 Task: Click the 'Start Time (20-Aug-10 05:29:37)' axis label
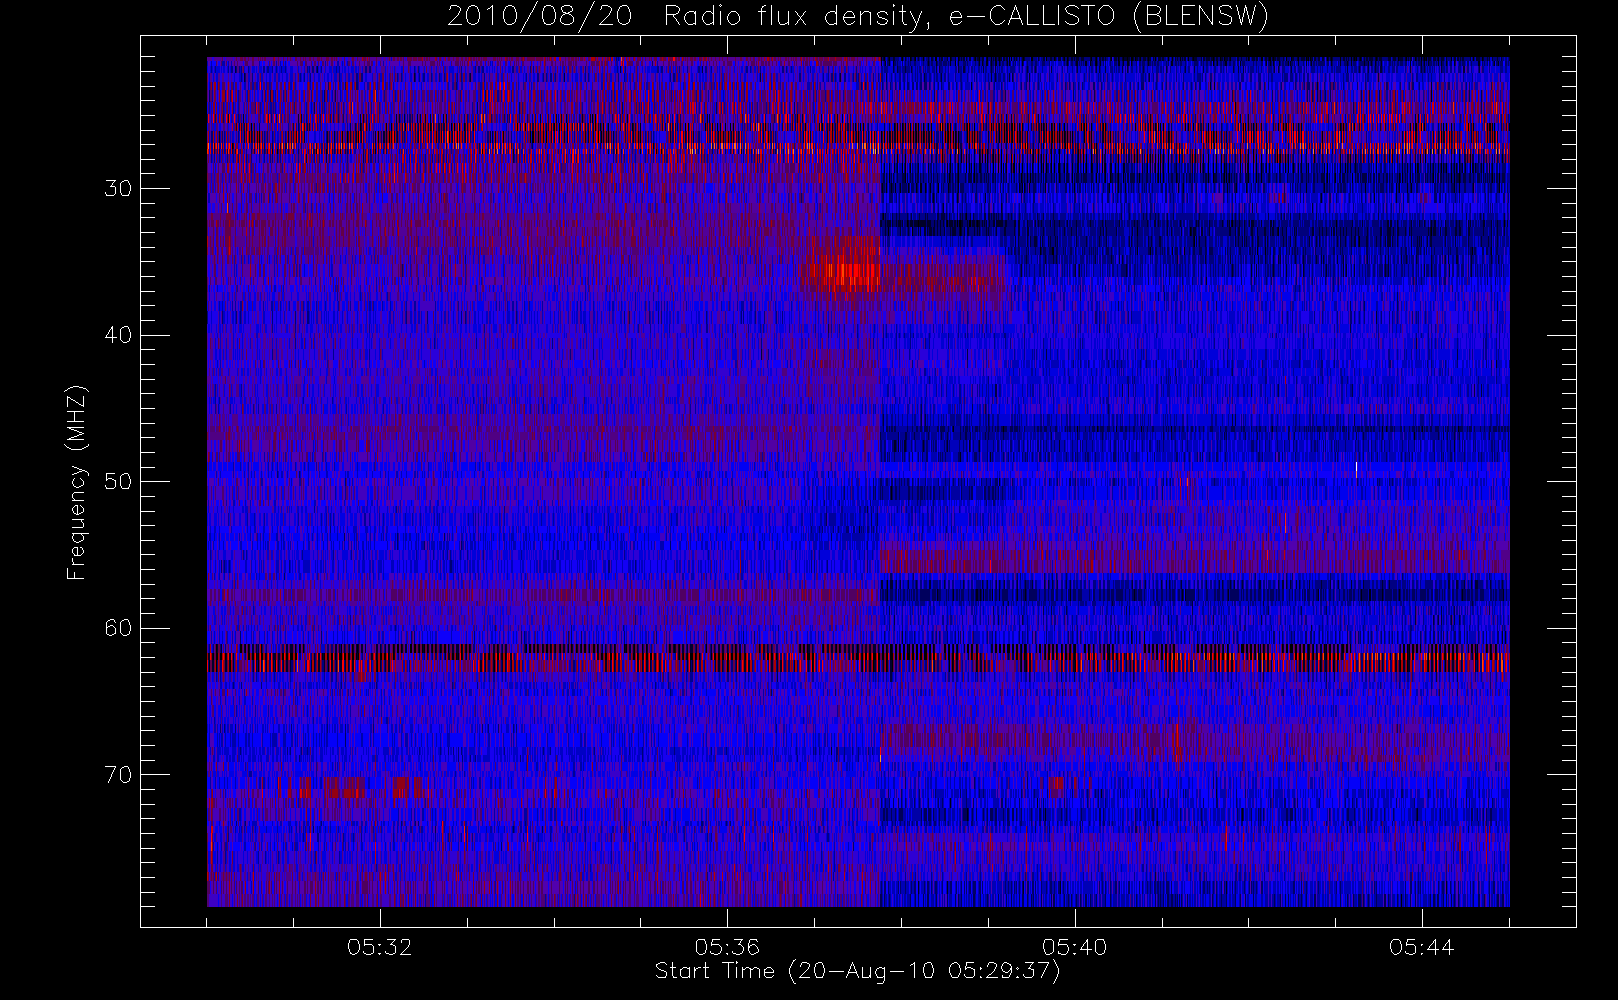(x=858, y=971)
